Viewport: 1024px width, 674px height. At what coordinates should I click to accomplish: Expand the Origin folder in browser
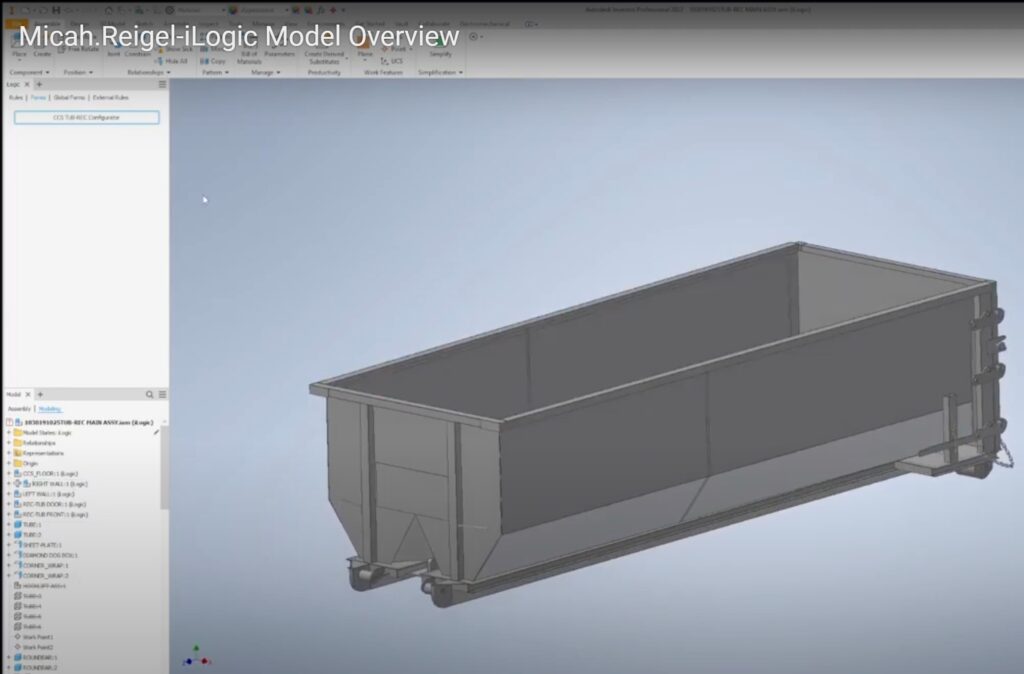tap(8, 463)
